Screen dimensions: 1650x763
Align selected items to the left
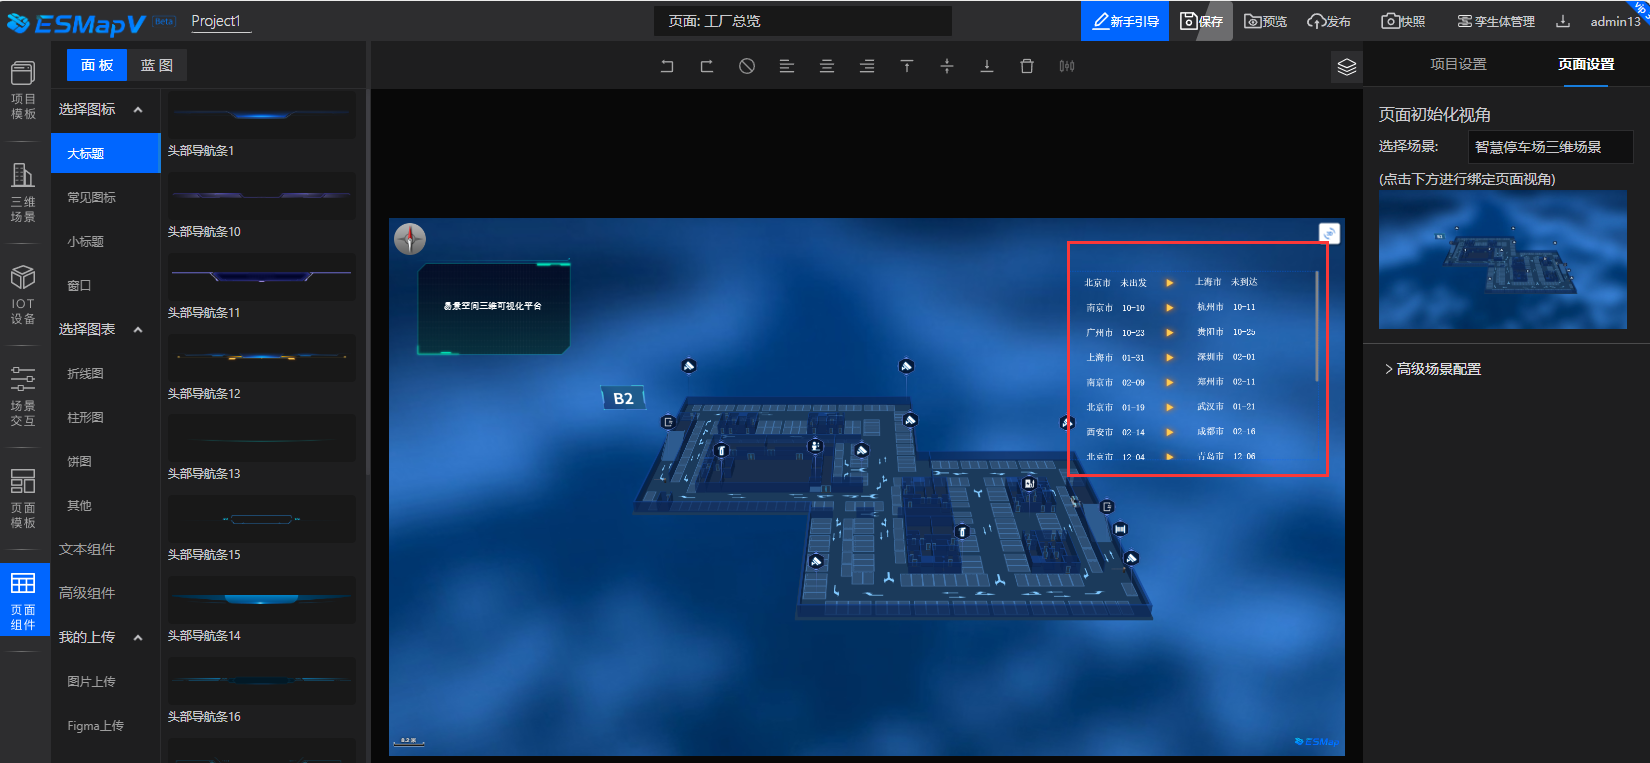(x=787, y=66)
